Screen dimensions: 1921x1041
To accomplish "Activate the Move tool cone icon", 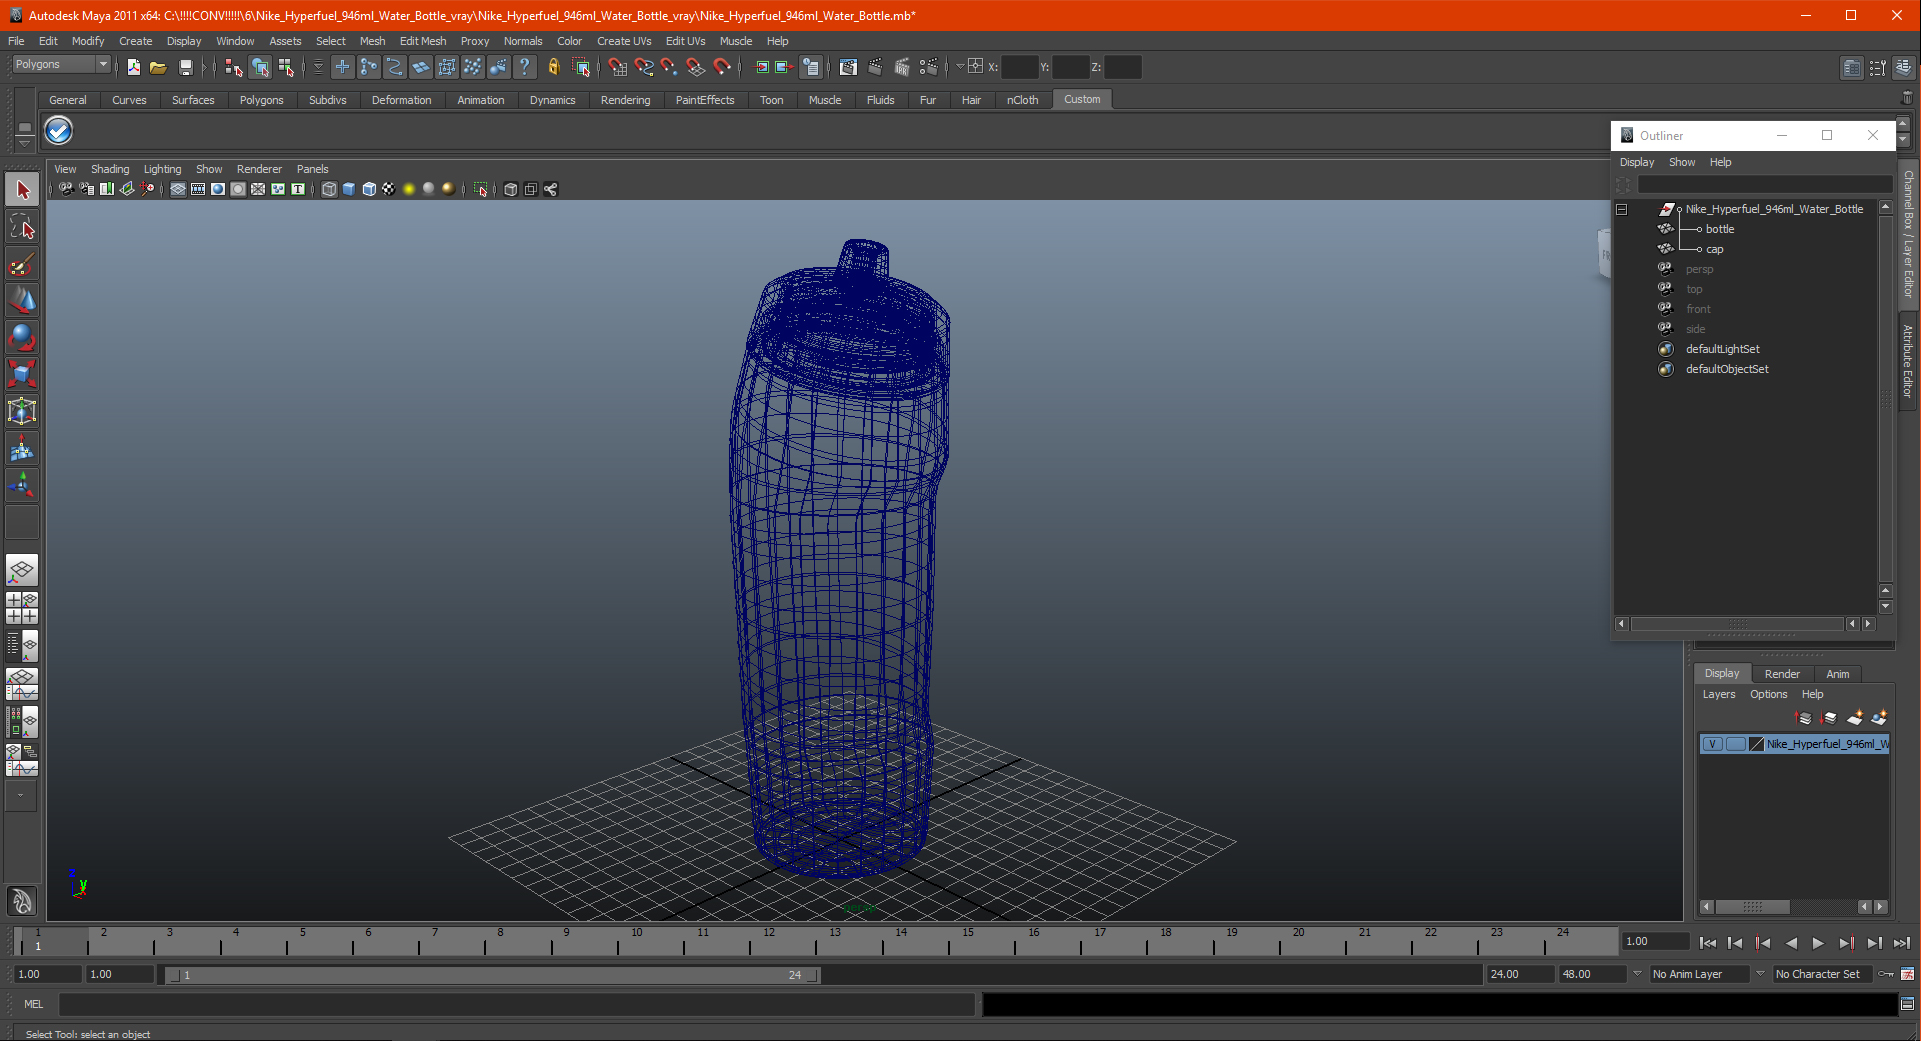I will click(x=22, y=300).
